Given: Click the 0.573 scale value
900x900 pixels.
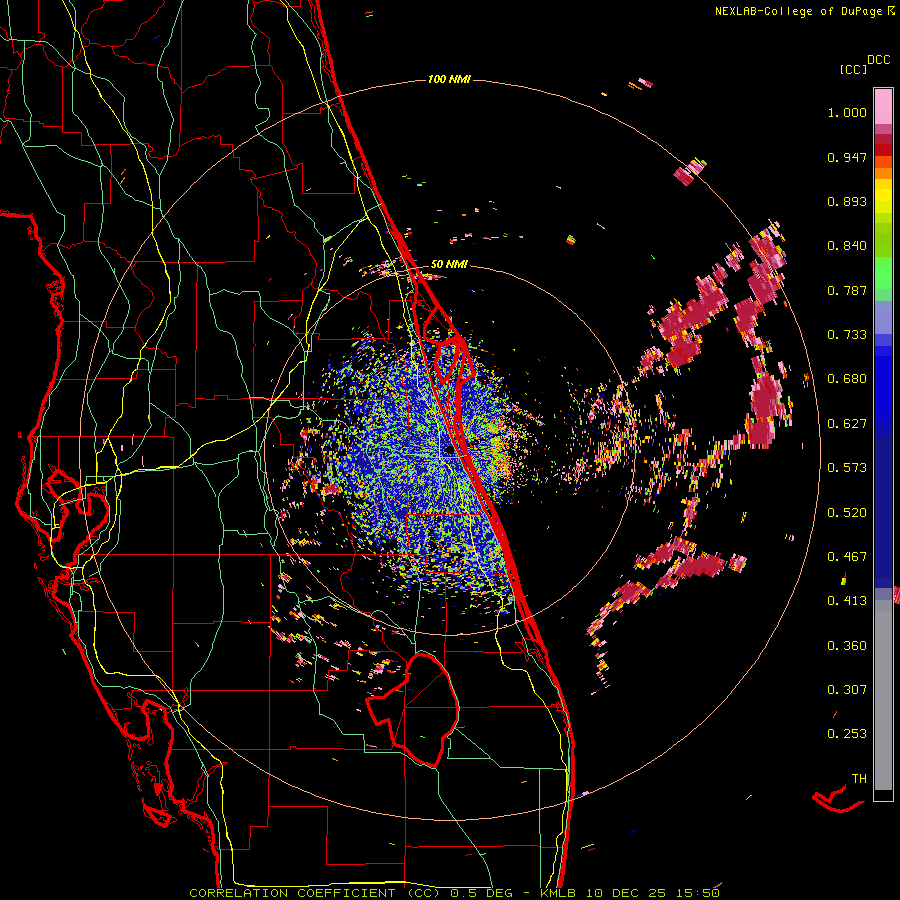Looking at the screenshot, I should [x=847, y=468].
